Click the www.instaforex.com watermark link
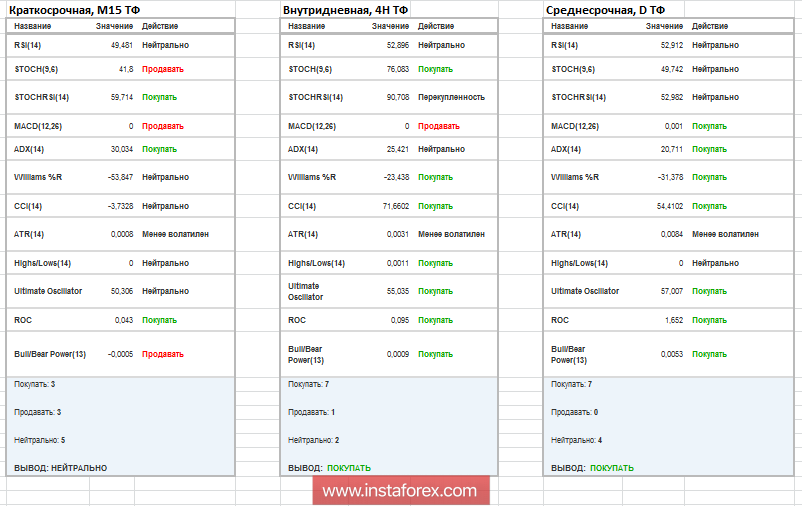 [400, 491]
